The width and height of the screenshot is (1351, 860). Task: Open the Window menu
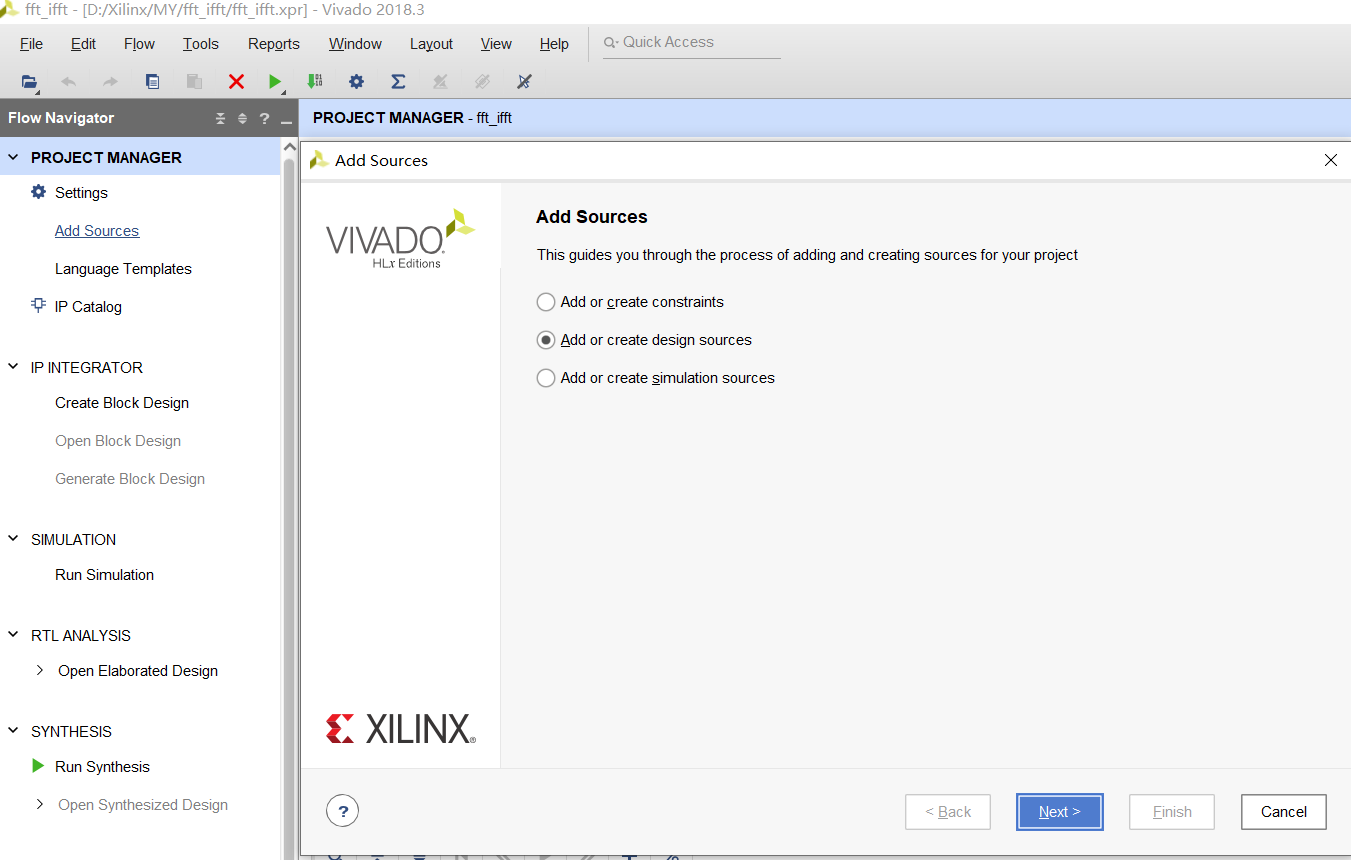(x=355, y=44)
